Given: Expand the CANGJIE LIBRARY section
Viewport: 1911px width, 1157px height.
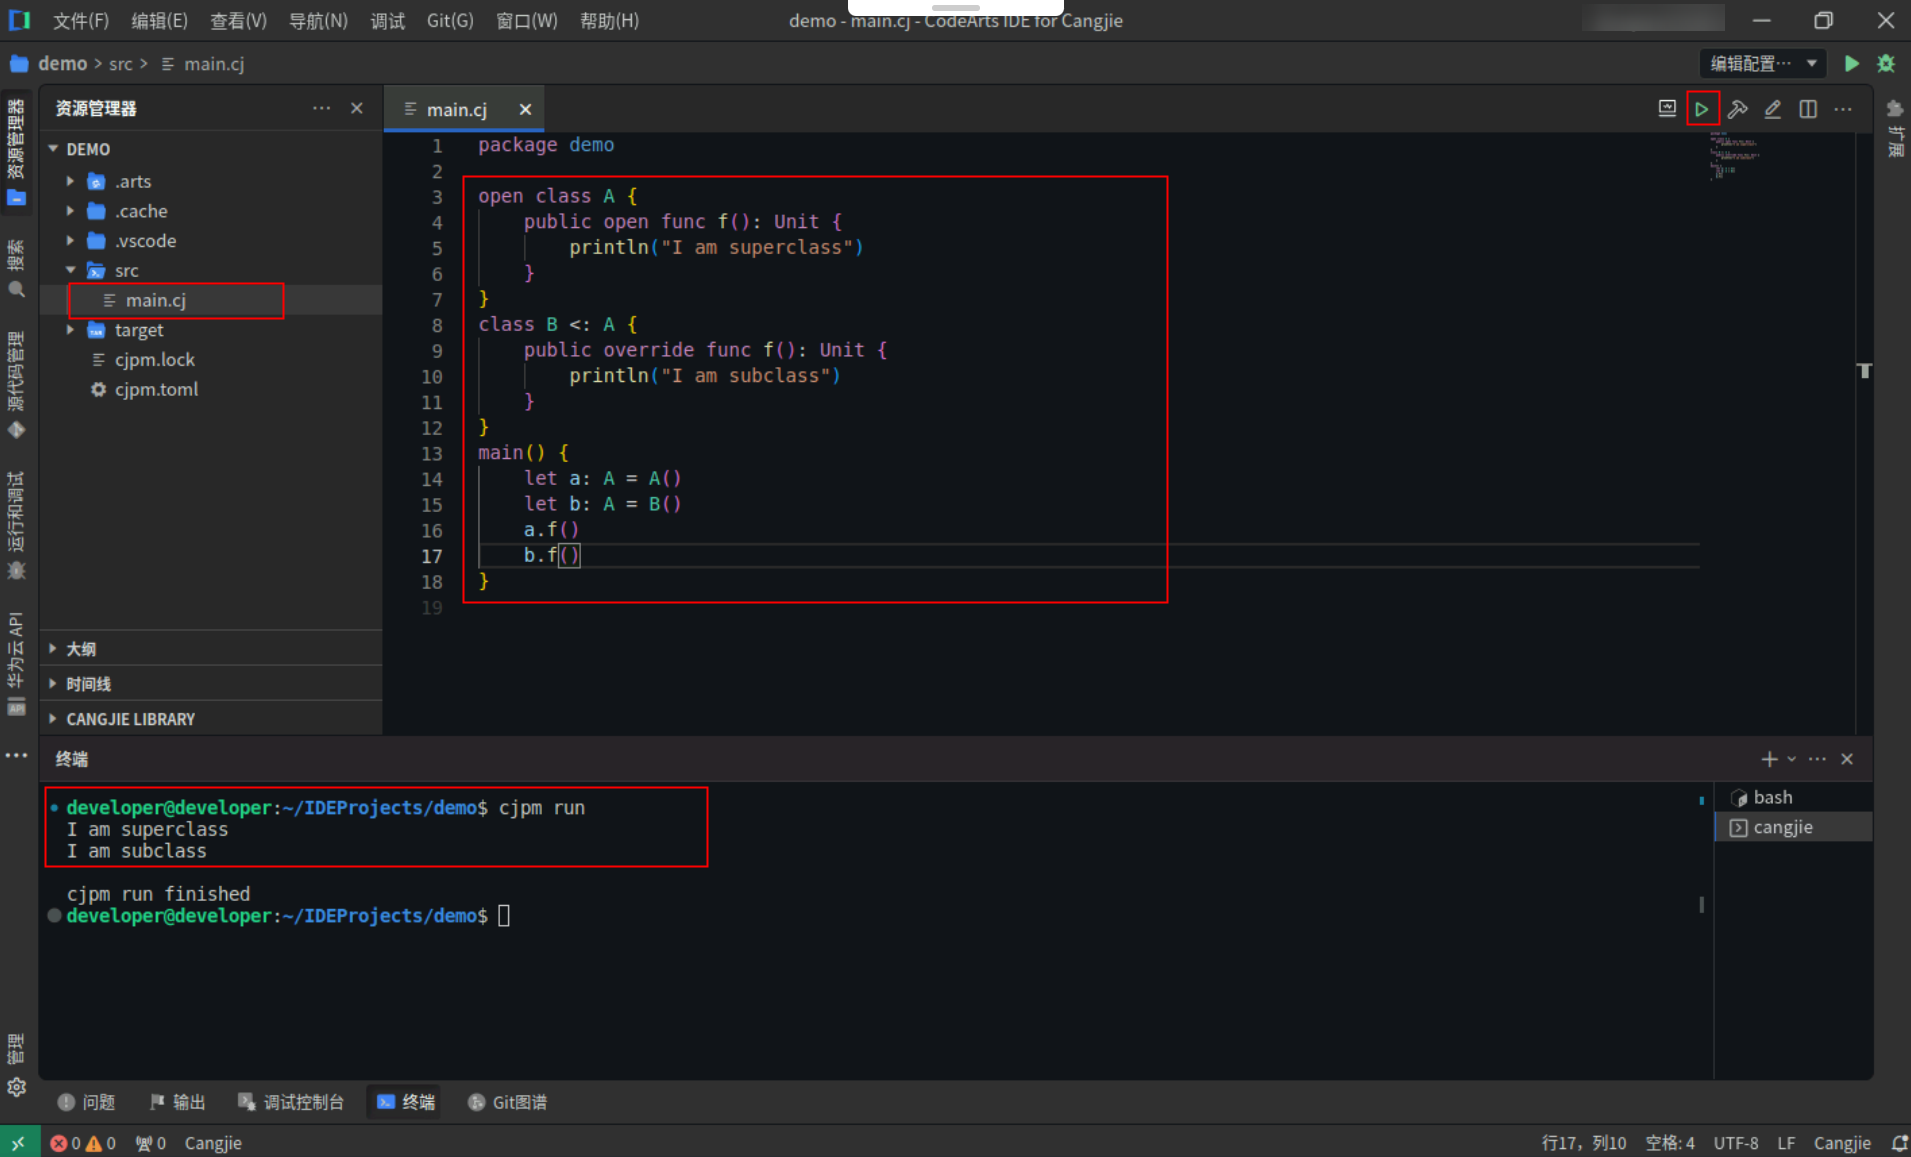Looking at the screenshot, I should [210, 719].
